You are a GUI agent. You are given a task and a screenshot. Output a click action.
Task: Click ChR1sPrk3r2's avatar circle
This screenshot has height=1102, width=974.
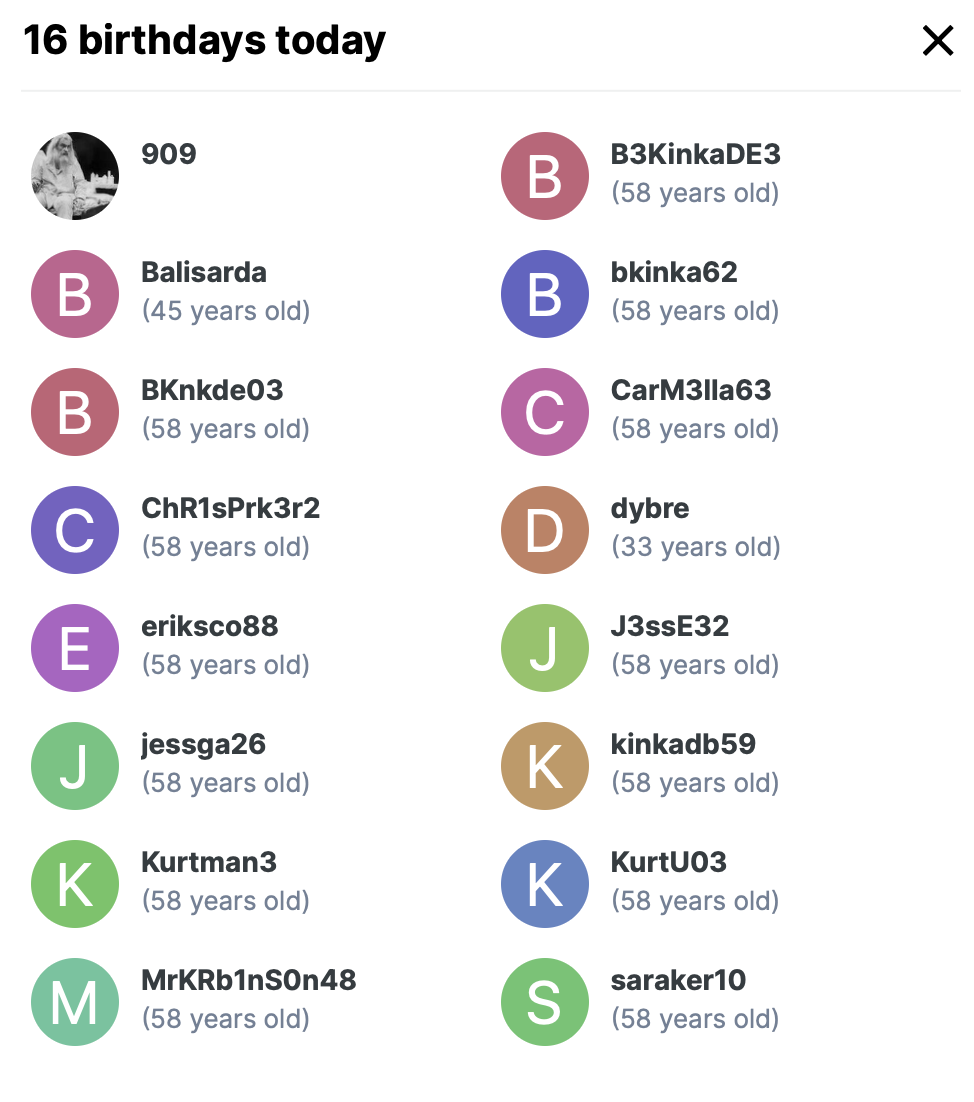tap(75, 530)
